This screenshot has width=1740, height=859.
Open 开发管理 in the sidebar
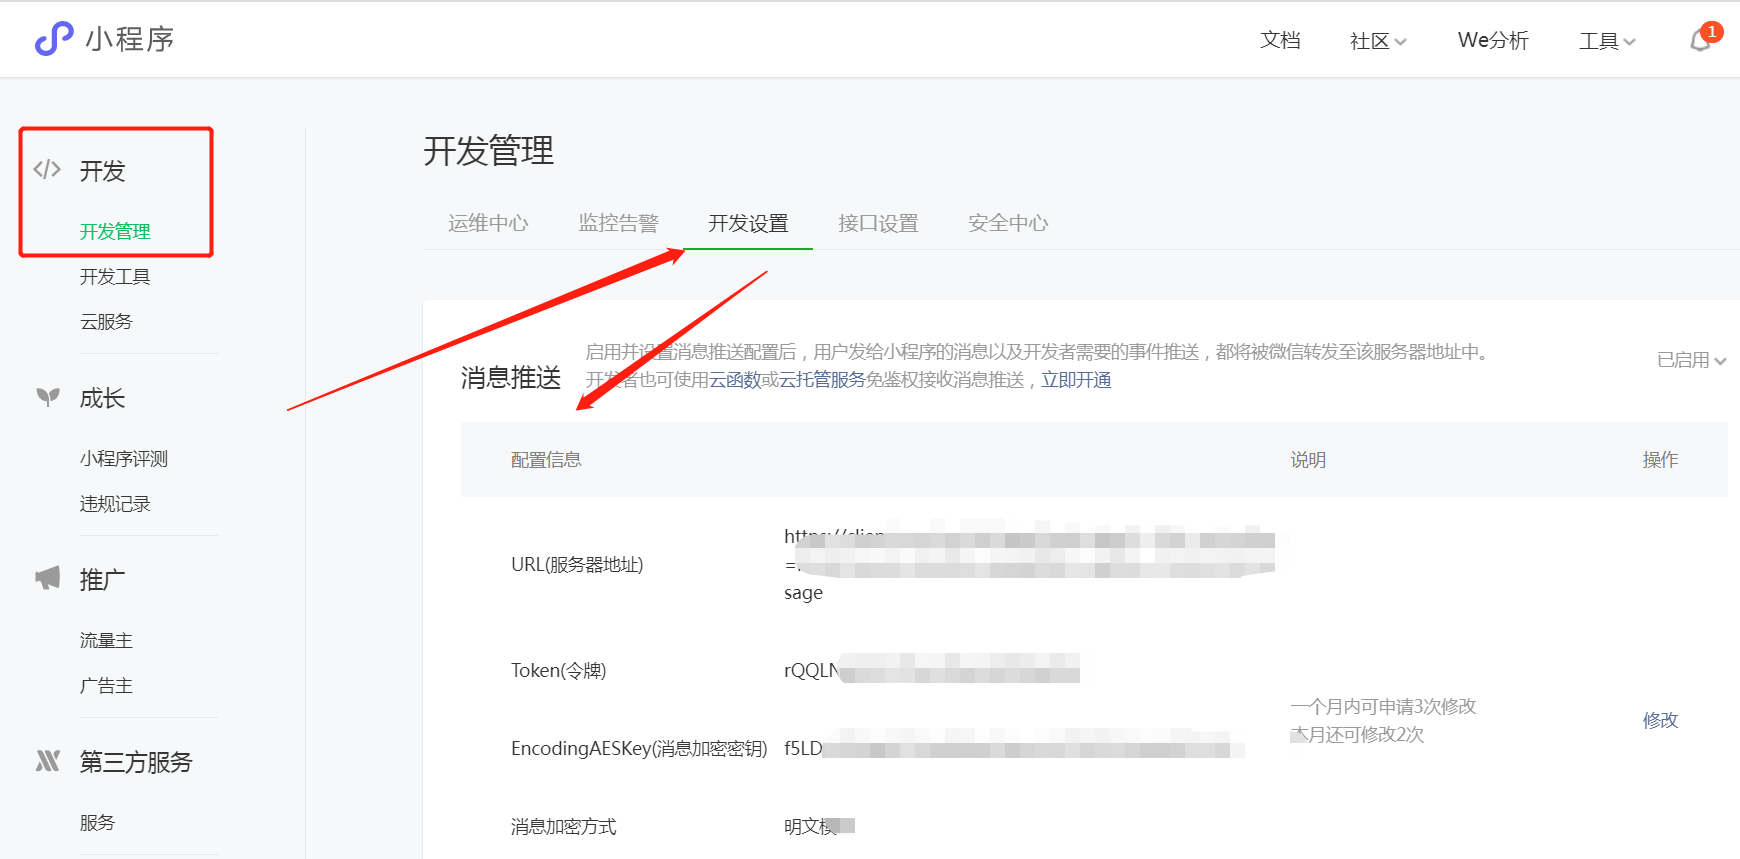[115, 231]
